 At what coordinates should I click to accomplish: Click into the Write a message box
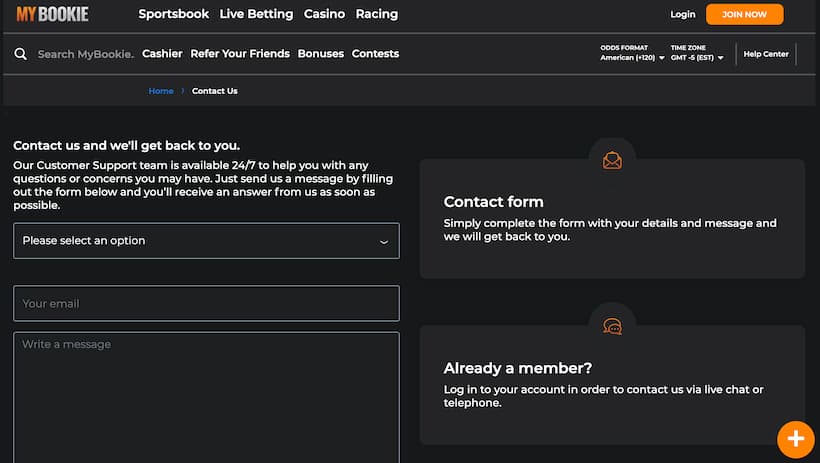[206, 398]
